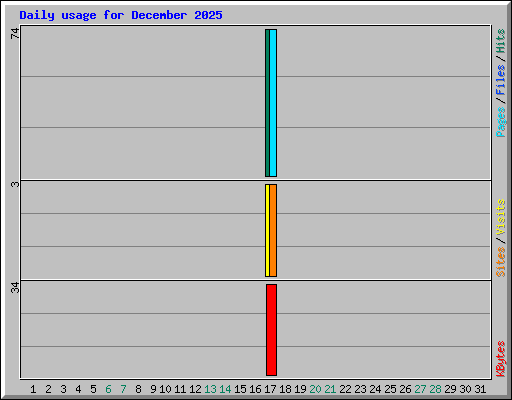Click green weekend day label 6
512x400 pixels.
pyautogui.click(x=108, y=389)
